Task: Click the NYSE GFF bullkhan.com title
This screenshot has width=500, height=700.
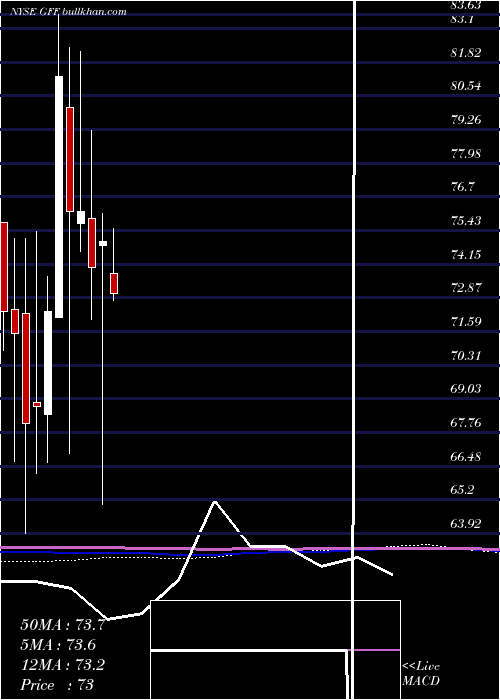Action: (68, 12)
